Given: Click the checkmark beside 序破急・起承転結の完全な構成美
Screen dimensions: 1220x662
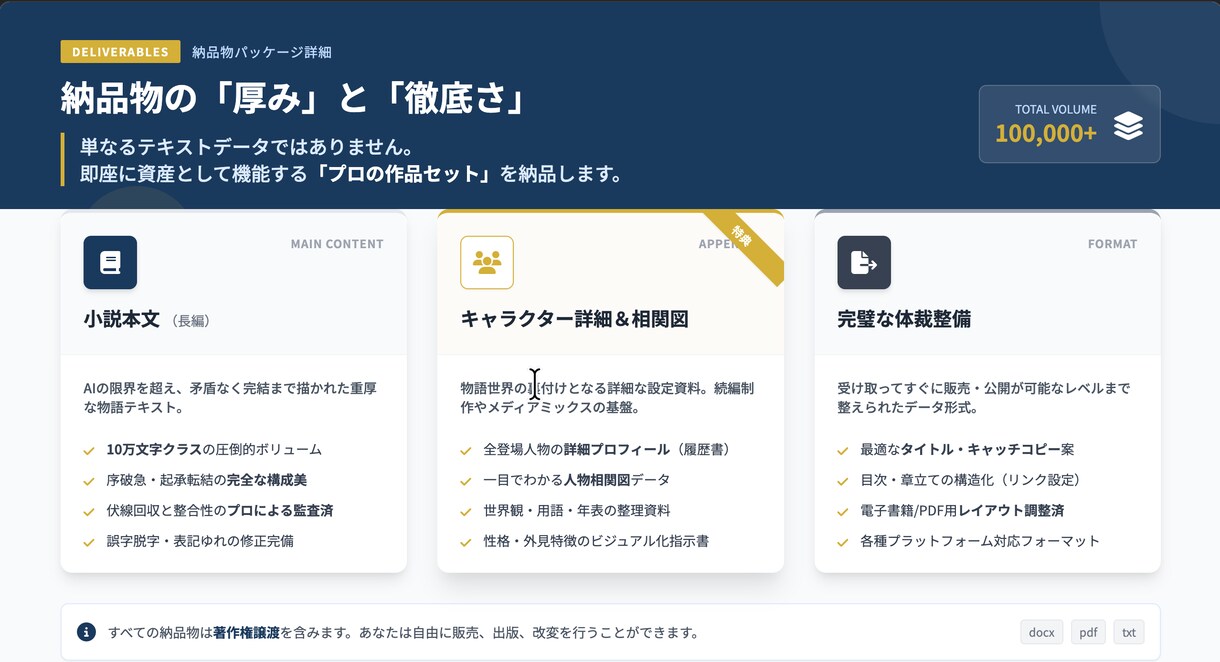Looking at the screenshot, I should tap(89, 481).
